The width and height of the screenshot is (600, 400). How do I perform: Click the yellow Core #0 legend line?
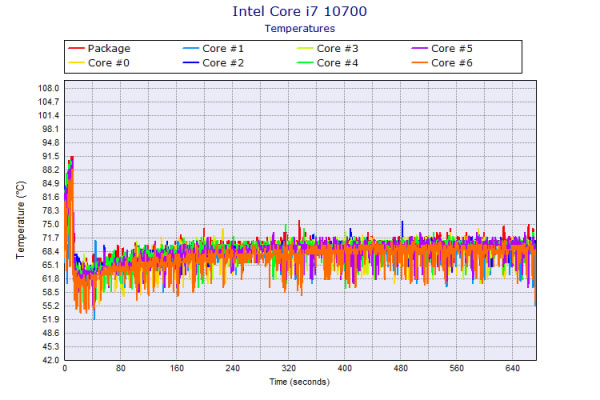point(76,62)
